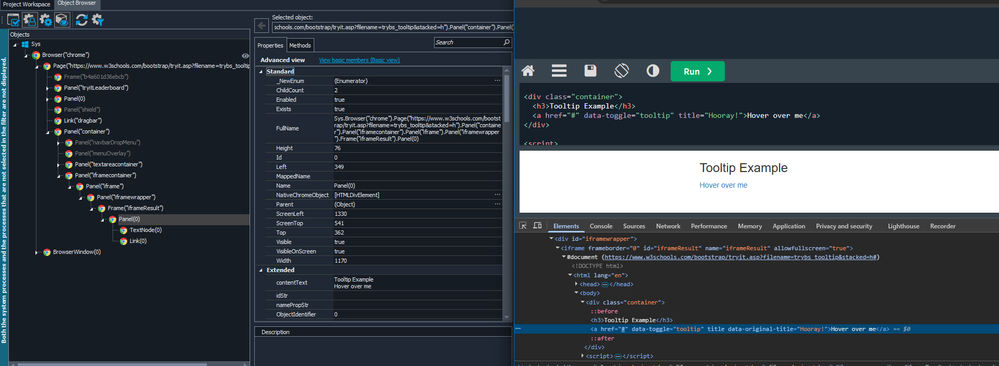Open the Network tab in DevTools
The width and height of the screenshot is (999, 366).
668,226
